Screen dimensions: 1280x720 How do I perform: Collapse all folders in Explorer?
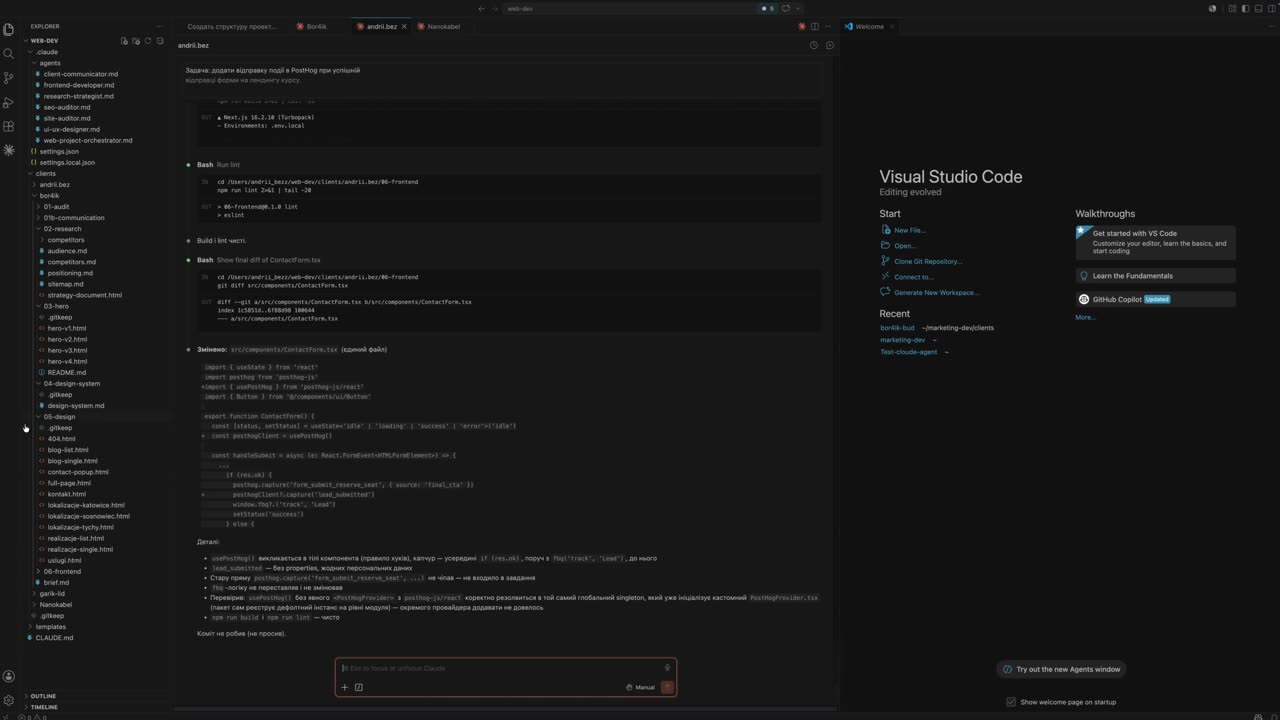[159, 41]
